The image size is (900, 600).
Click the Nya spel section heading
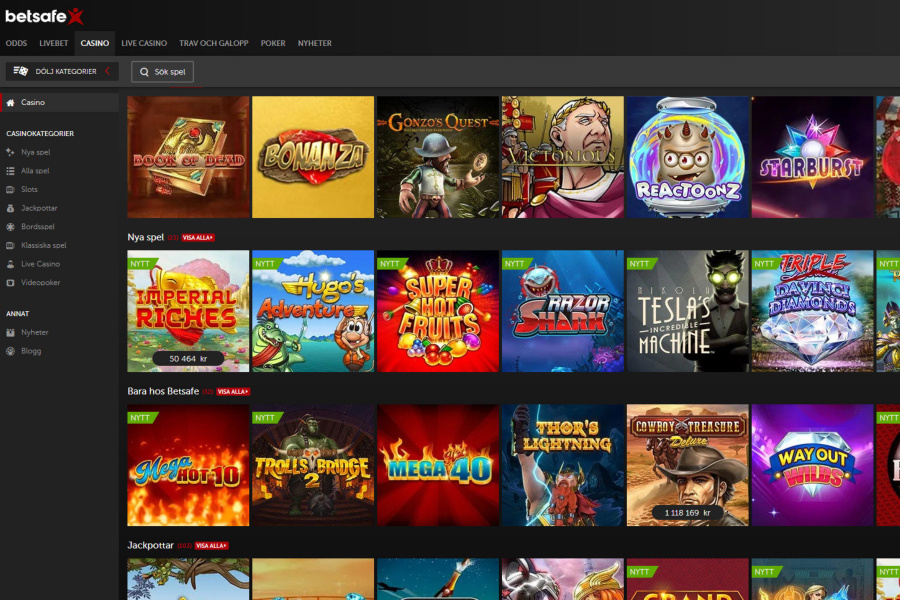tap(146, 237)
